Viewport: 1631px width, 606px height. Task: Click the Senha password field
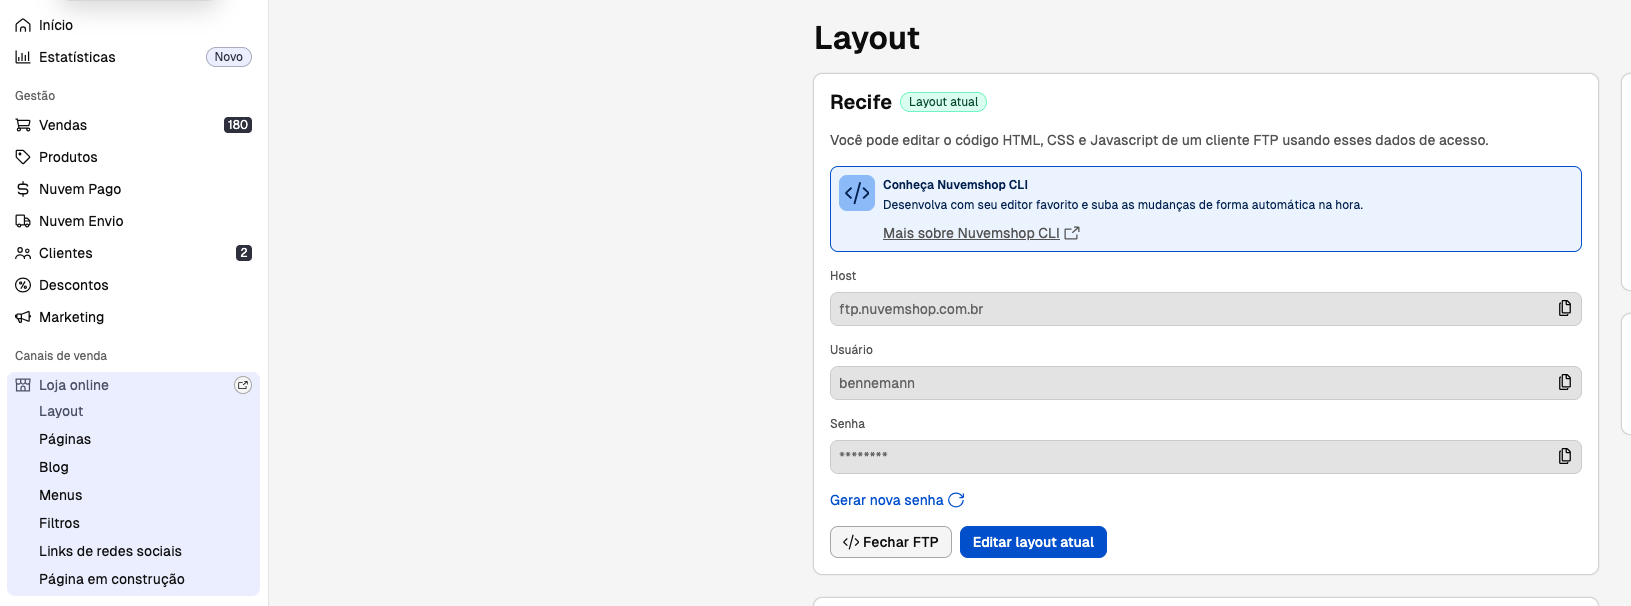pyautogui.click(x=1205, y=457)
